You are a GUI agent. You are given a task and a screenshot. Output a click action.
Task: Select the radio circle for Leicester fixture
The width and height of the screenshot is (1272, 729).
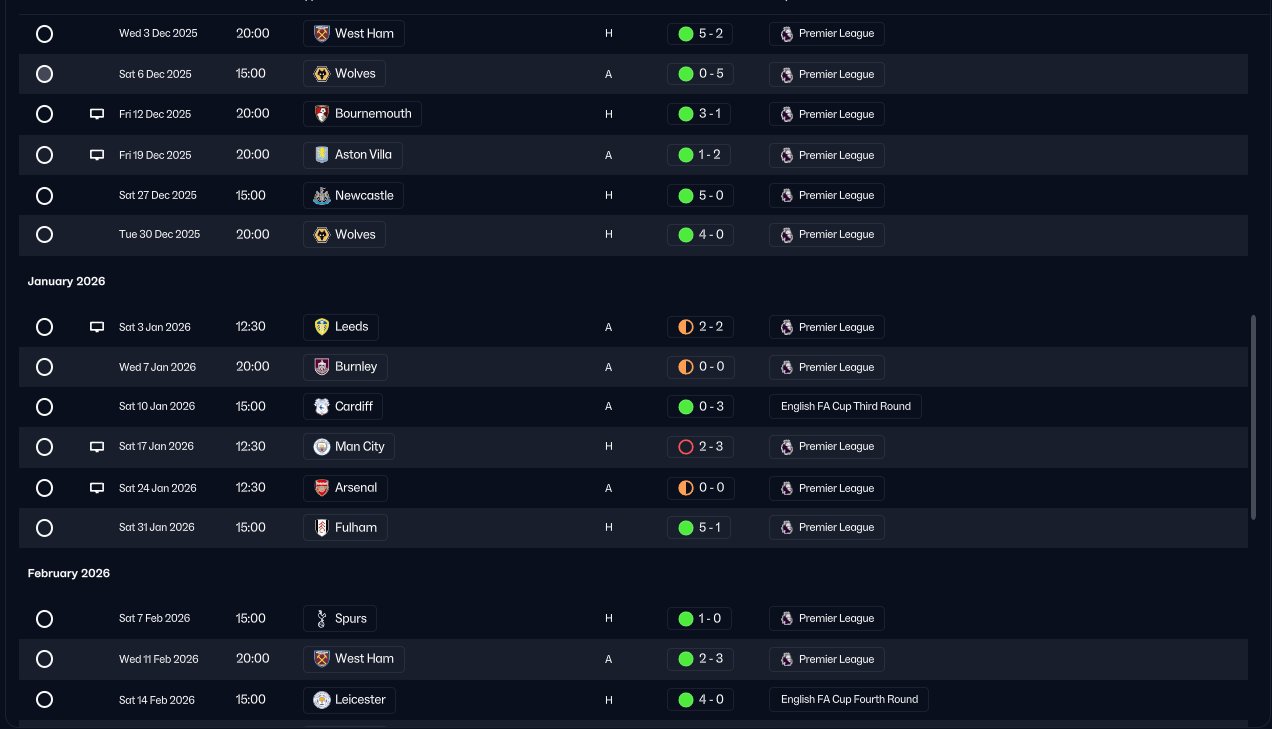pyautogui.click(x=44, y=700)
